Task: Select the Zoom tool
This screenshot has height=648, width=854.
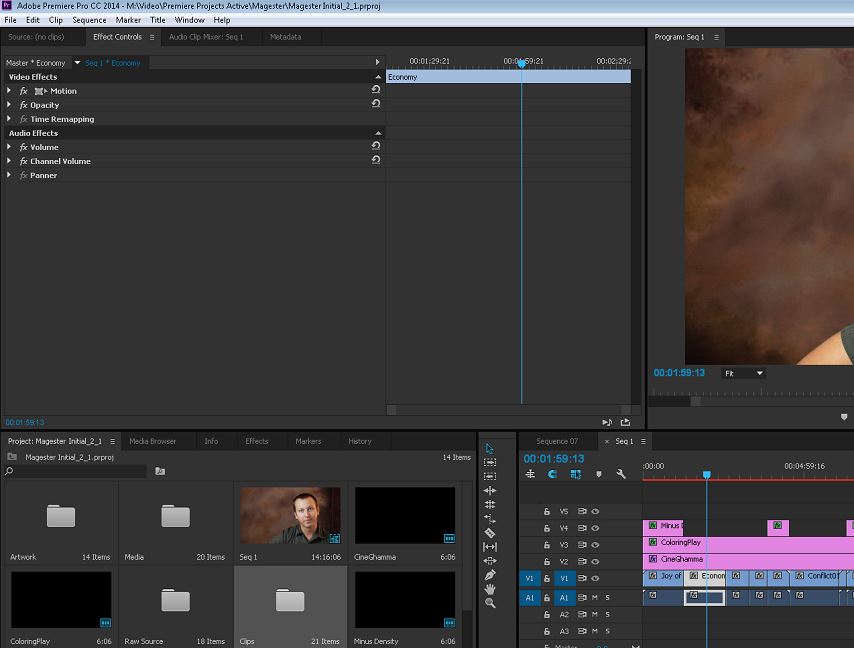Action: [490, 602]
